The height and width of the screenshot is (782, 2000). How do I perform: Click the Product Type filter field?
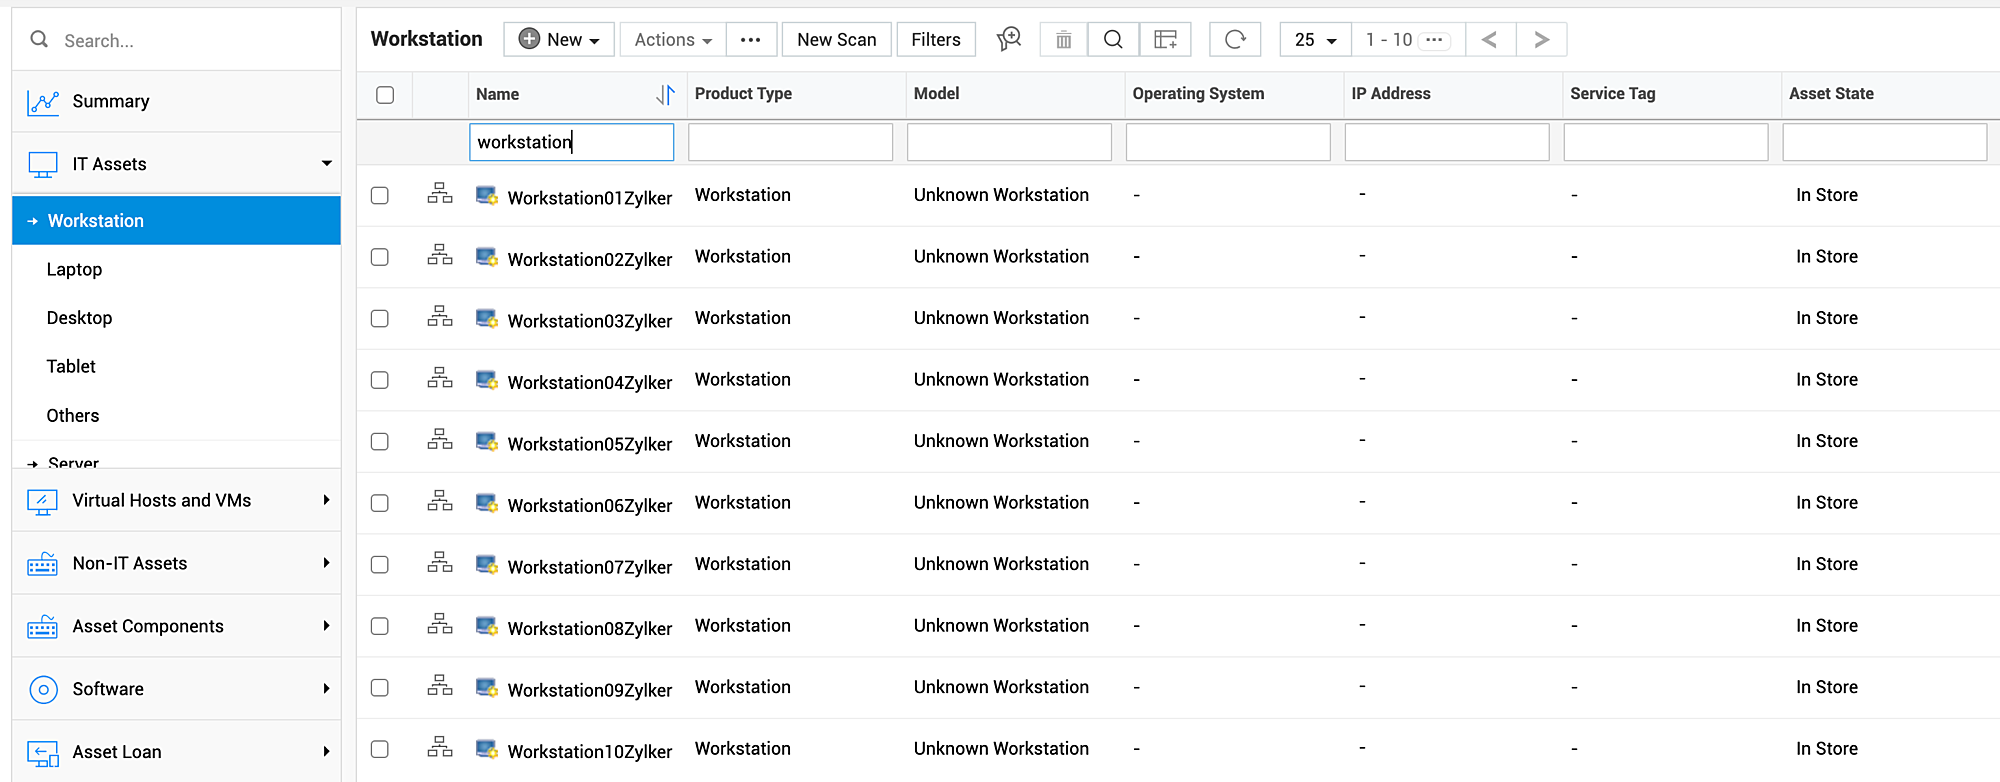(790, 142)
